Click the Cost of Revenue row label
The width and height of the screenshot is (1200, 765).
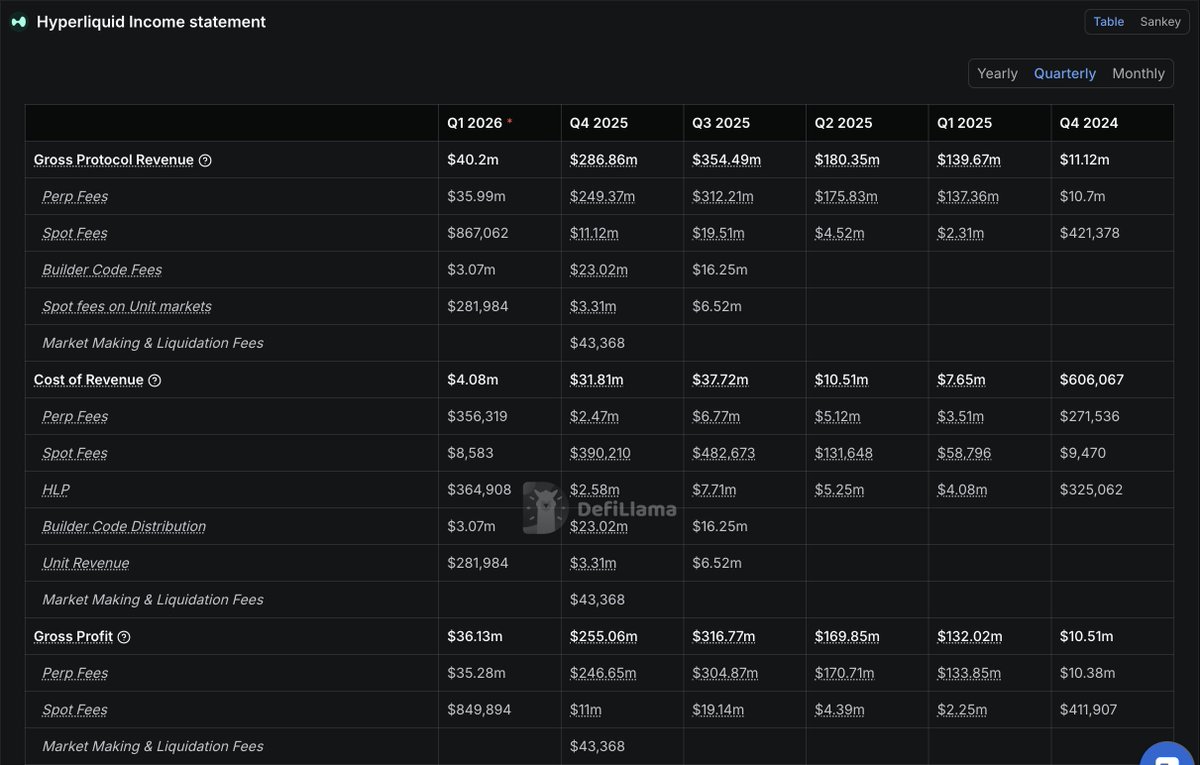pyautogui.click(x=89, y=380)
